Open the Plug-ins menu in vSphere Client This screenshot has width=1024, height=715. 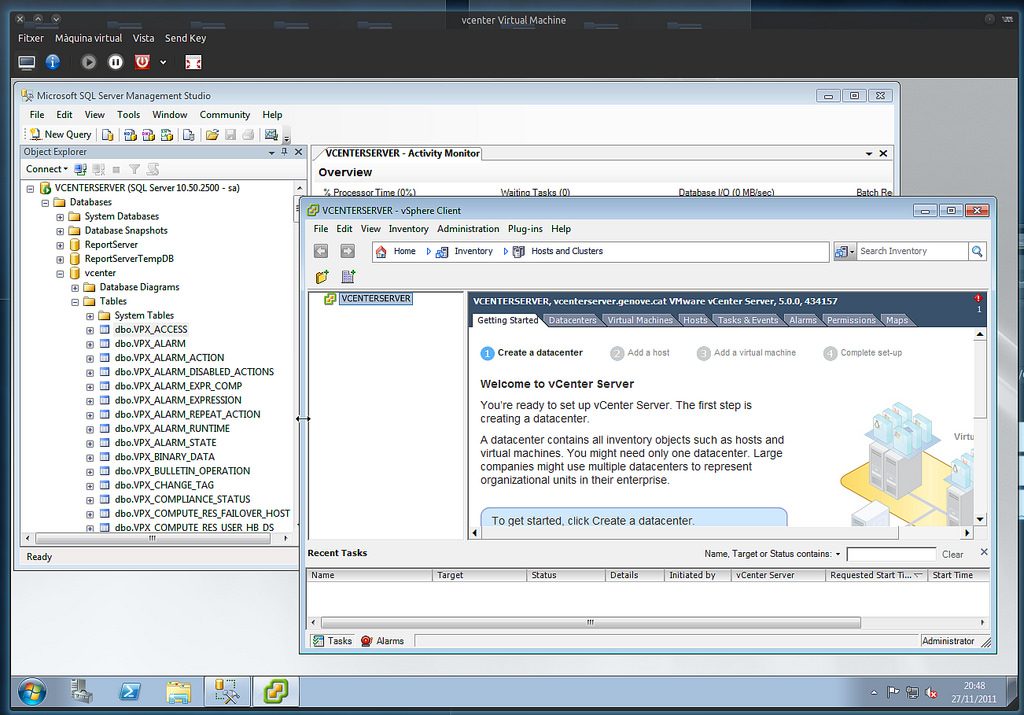click(x=525, y=229)
